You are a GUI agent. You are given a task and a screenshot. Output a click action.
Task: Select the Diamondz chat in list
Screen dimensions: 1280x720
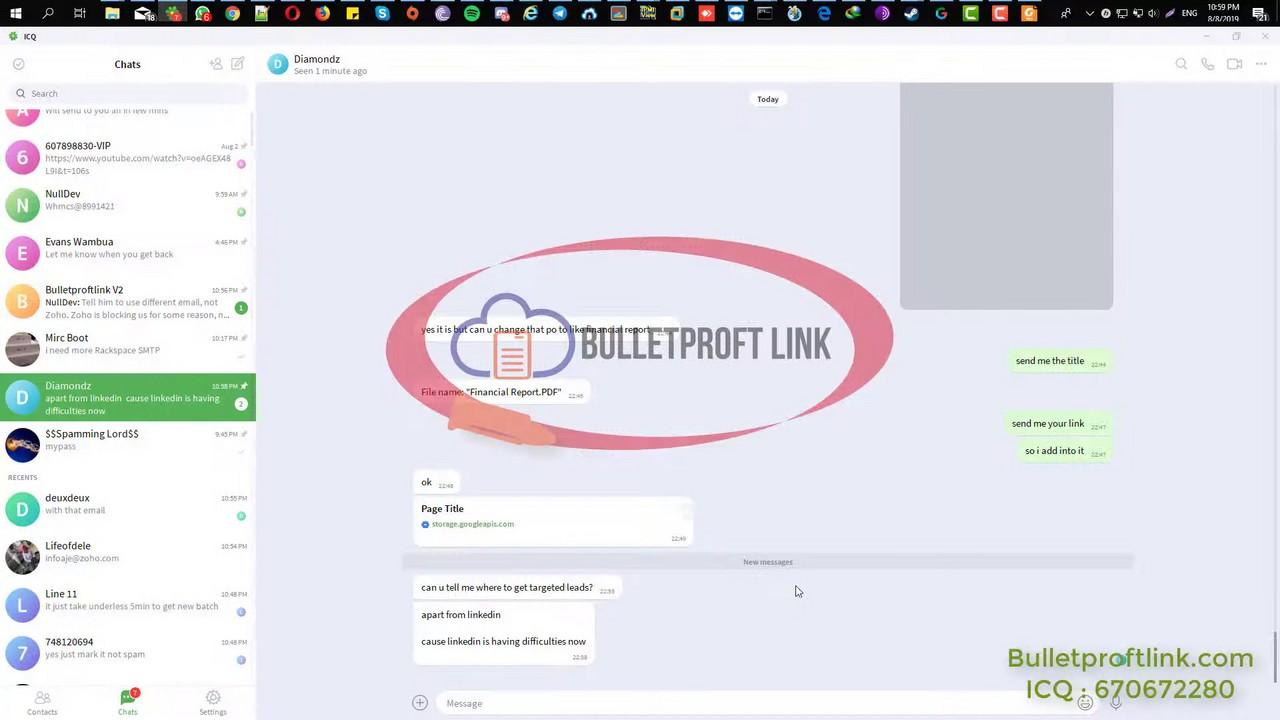point(128,397)
